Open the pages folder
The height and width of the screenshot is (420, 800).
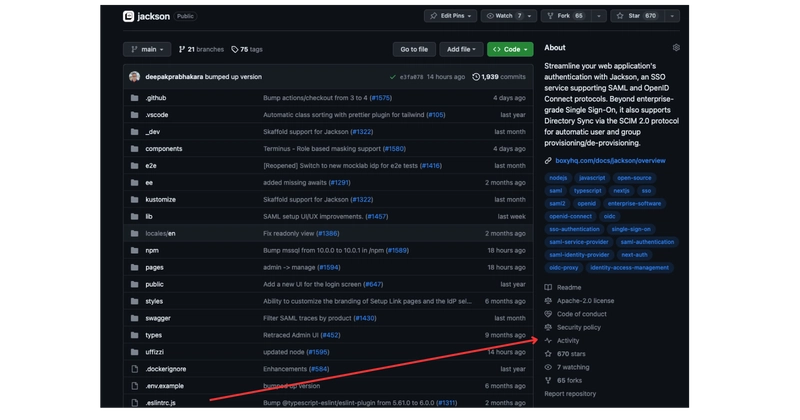[154, 267]
